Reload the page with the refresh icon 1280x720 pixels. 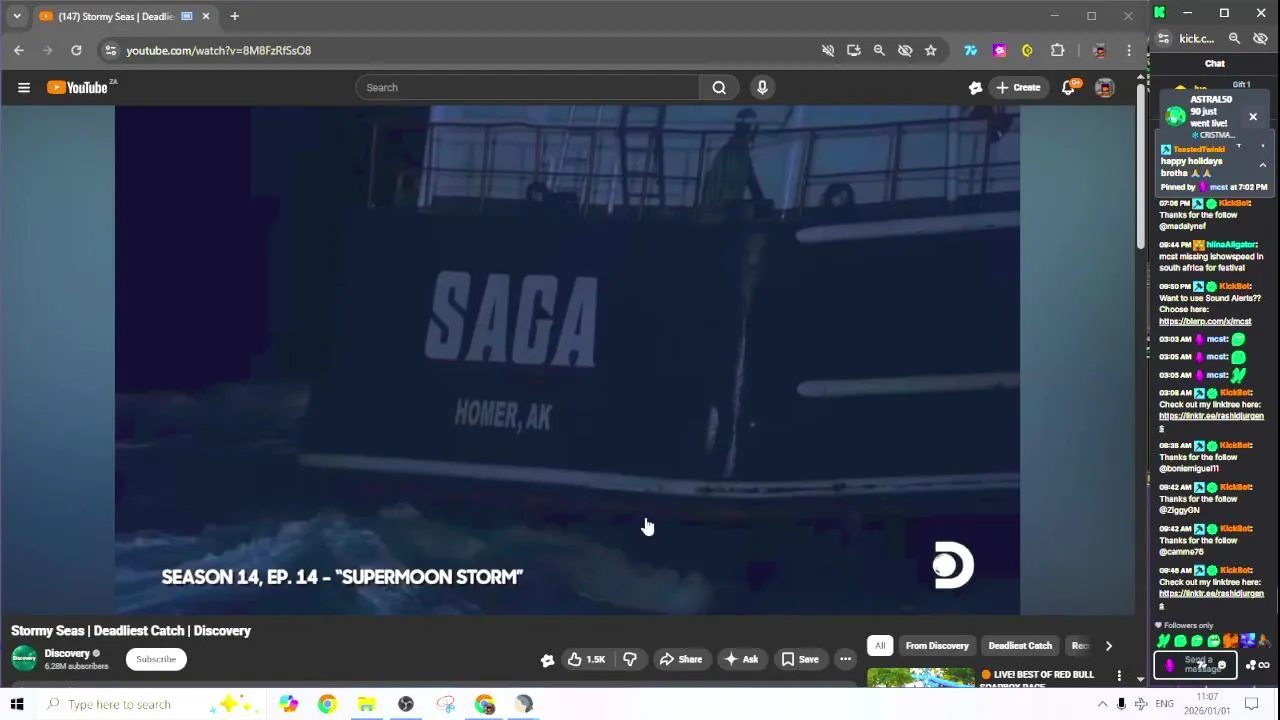coord(76,50)
